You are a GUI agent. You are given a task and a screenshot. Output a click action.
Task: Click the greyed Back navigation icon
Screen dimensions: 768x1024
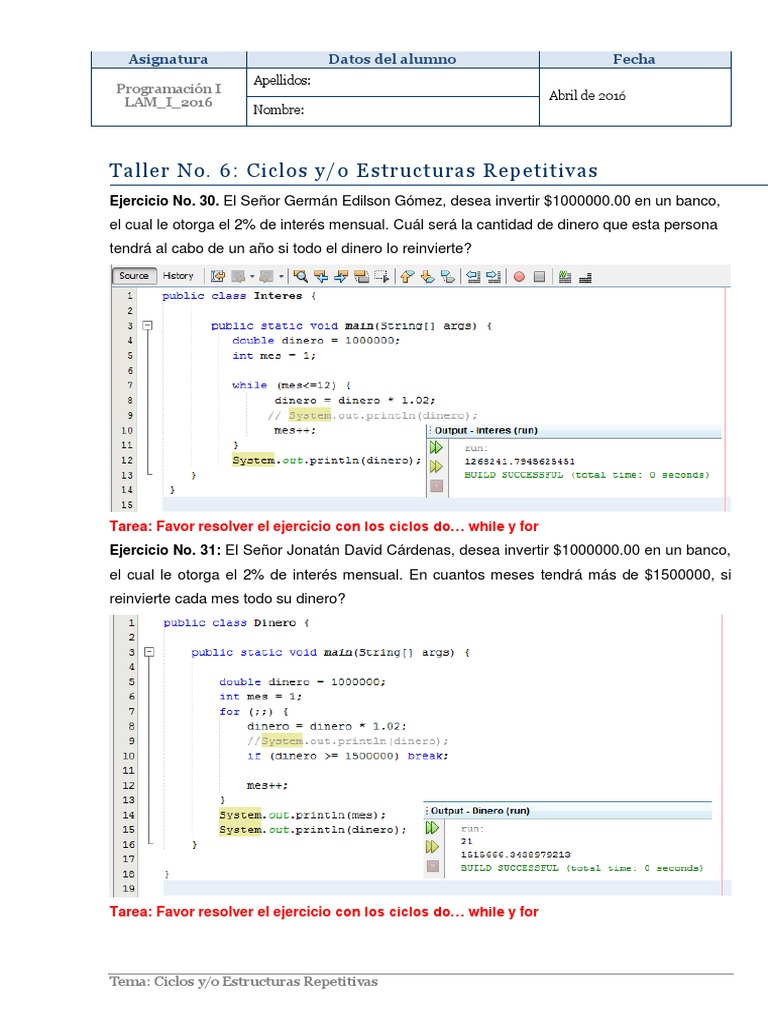click(x=238, y=277)
